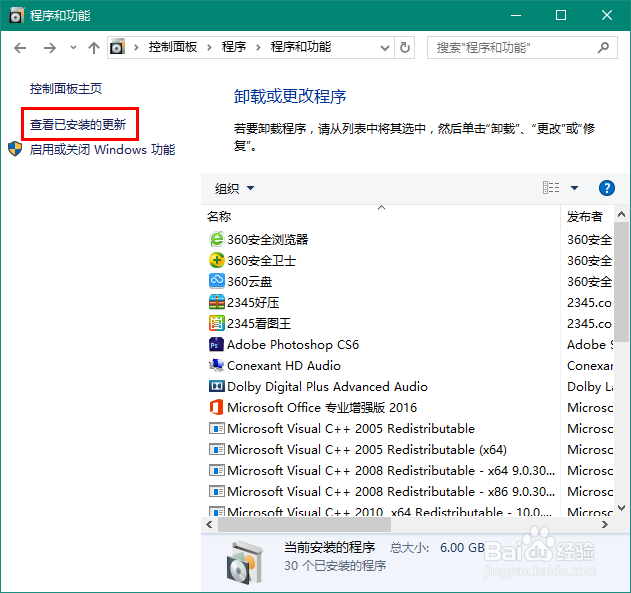Click the Visual C++ 2008 x86 icon
The width and height of the screenshot is (631, 593).
[217, 491]
